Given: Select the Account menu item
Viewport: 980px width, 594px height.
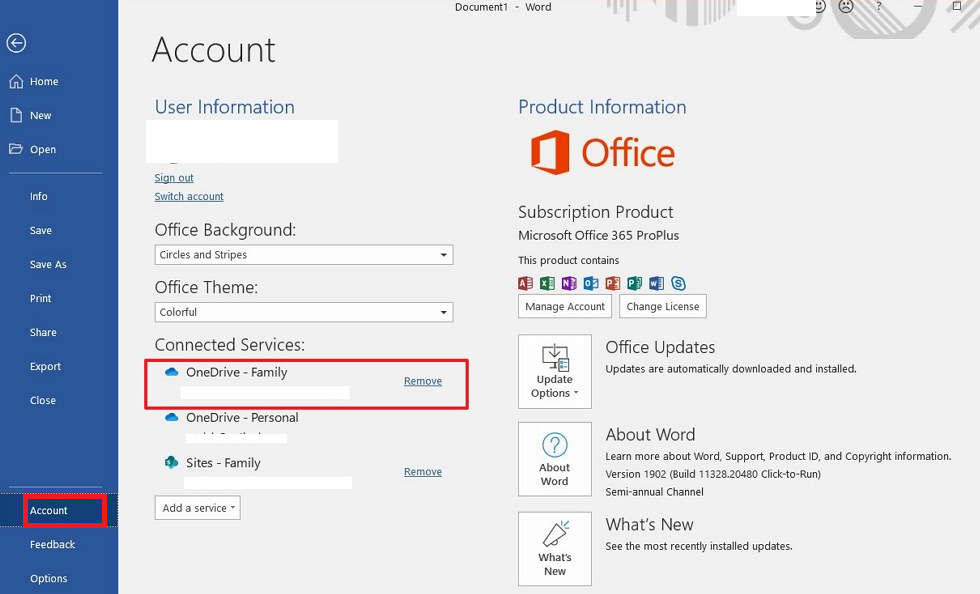Looking at the screenshot, I should pyautogui.click(x=59, y=510).
